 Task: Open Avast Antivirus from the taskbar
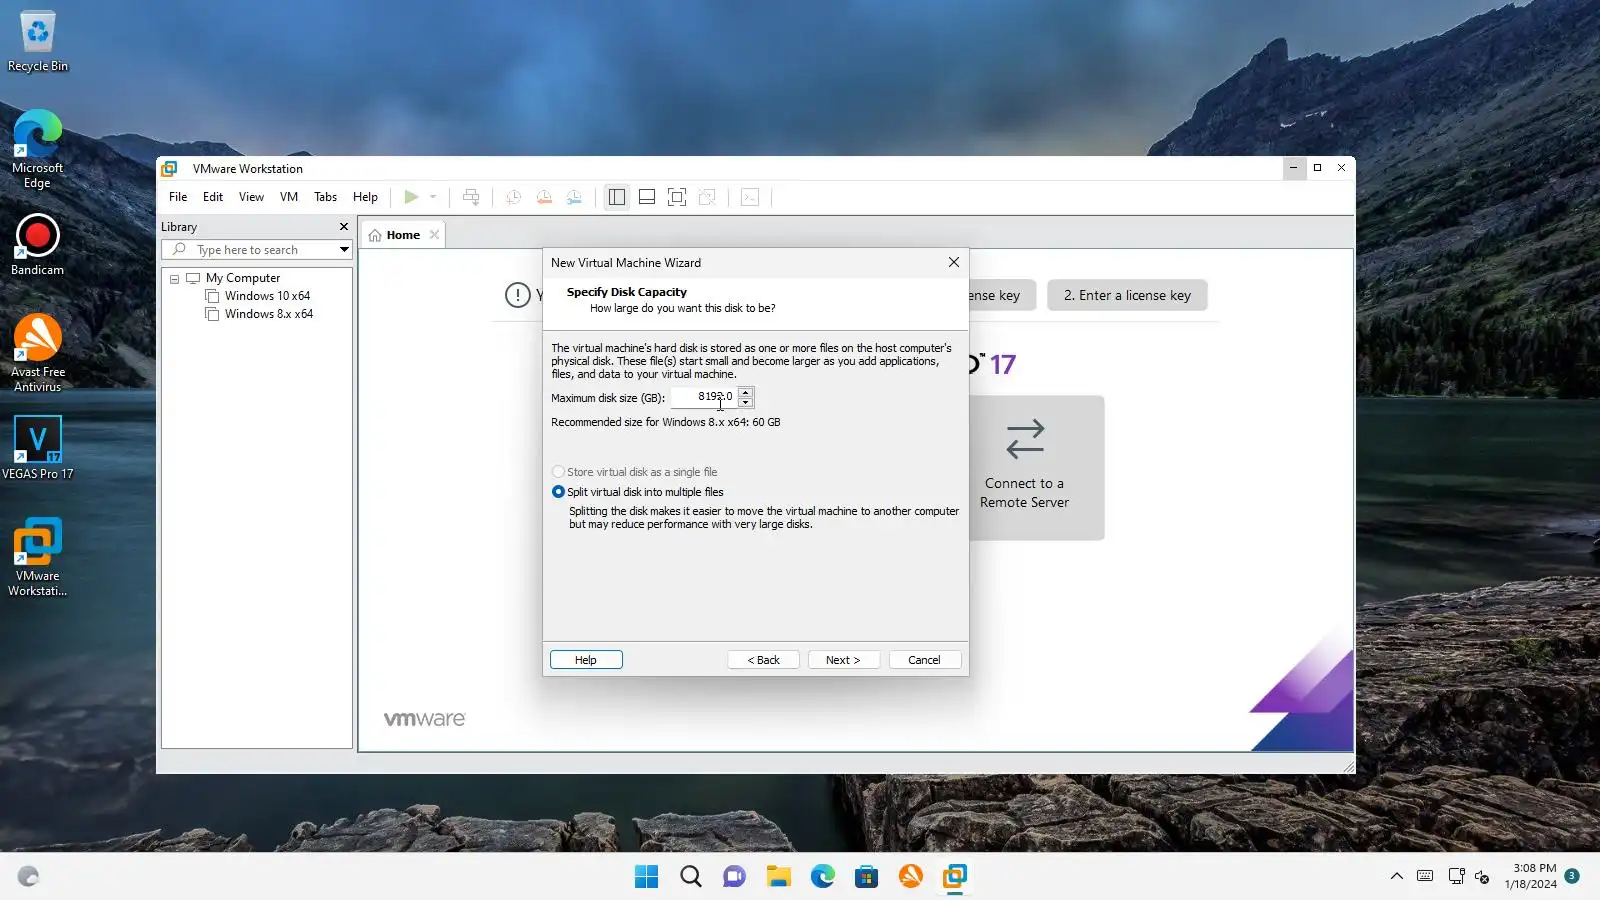coord(911,877)
